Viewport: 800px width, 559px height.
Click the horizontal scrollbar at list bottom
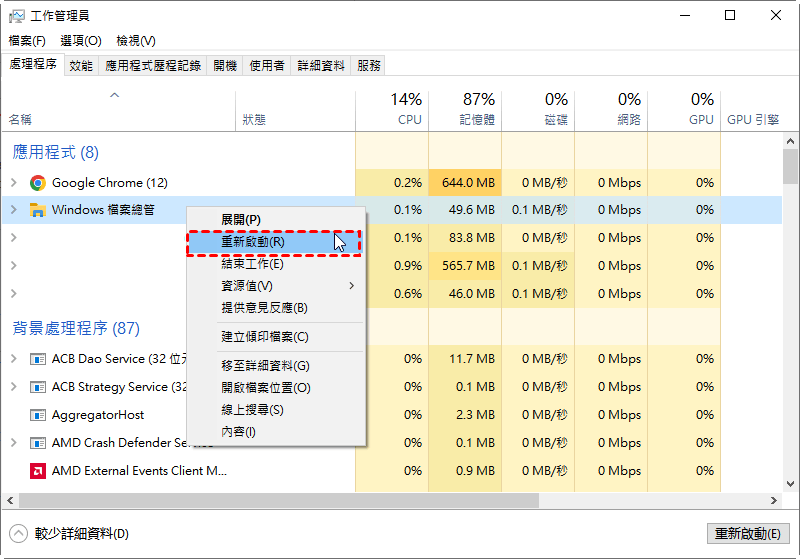[x=280, y=499]
